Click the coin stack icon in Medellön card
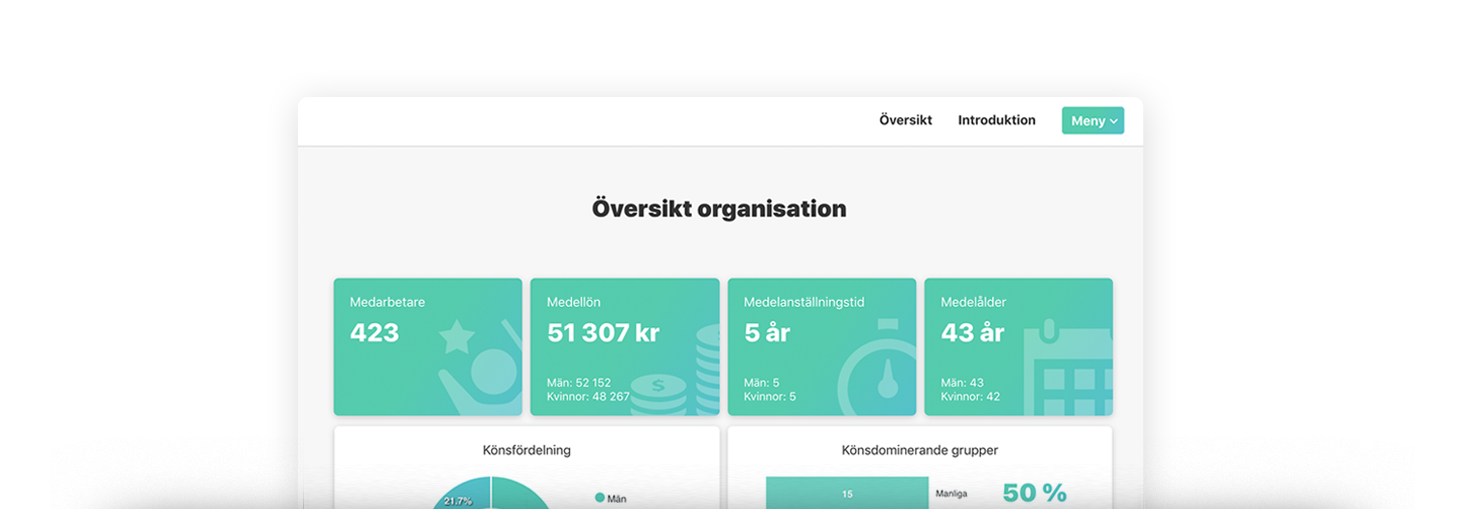1476x509 pixels. 676,370
